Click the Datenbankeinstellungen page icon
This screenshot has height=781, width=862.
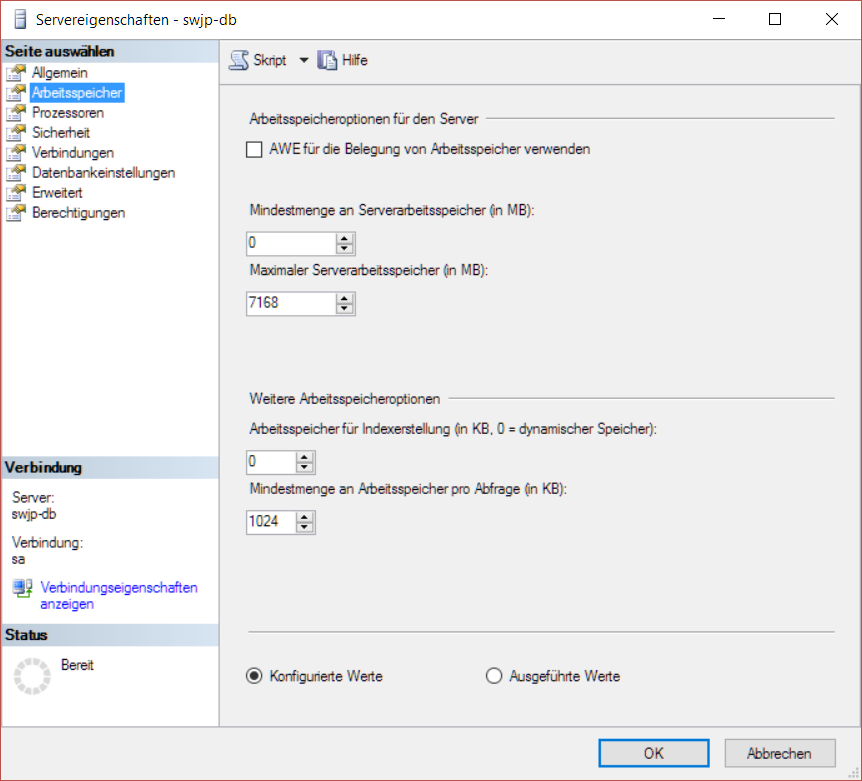click(15, 173)
